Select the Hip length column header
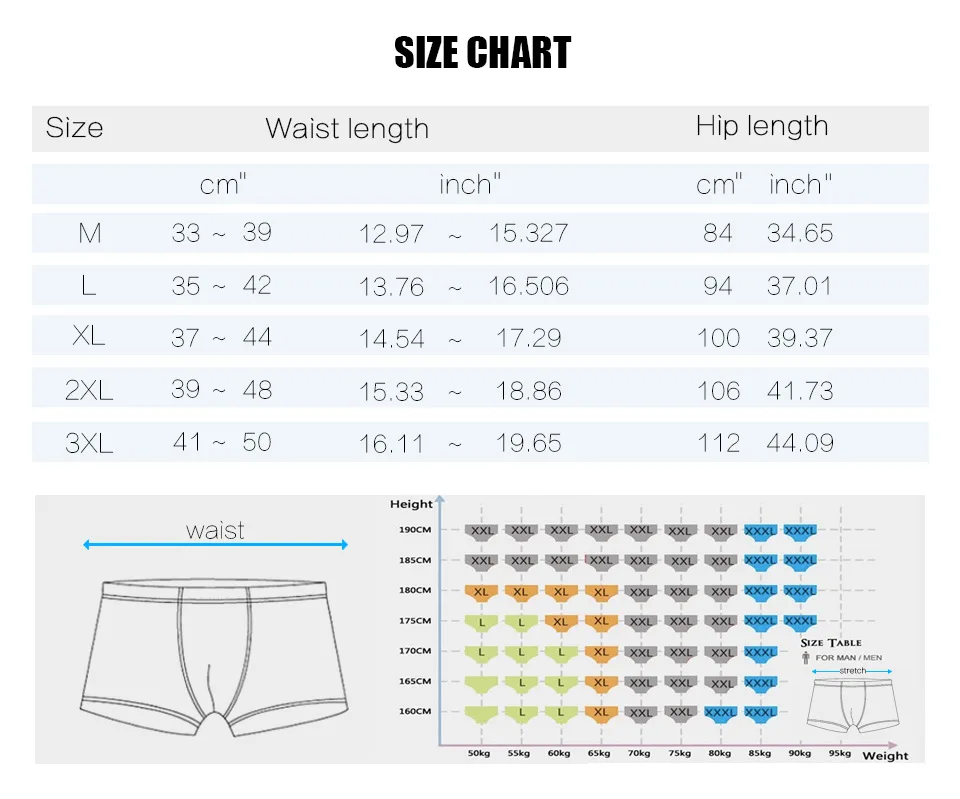 tap(762, 127)
